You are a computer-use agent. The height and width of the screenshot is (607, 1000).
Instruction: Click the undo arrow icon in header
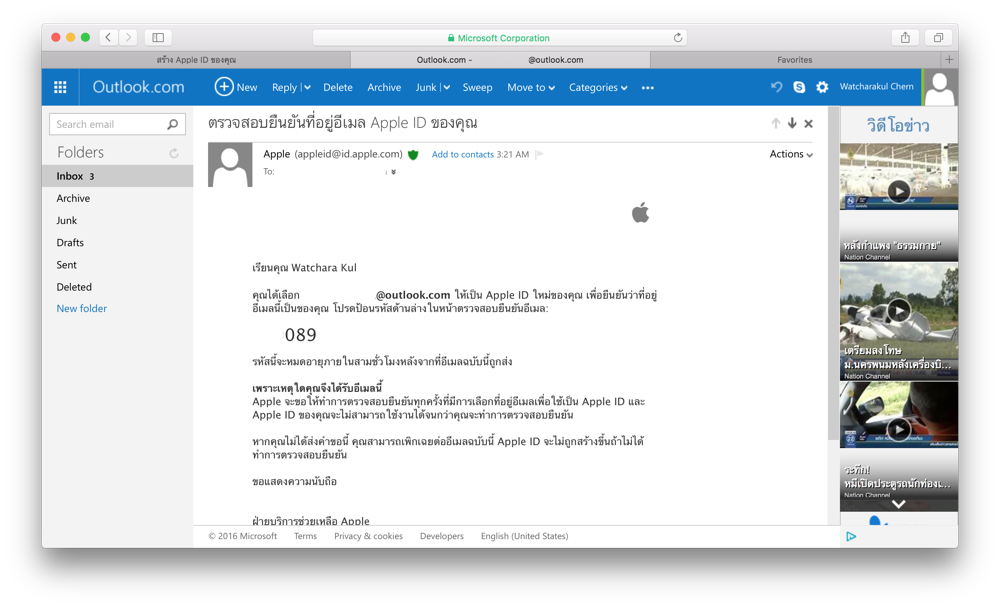point(776,87)
